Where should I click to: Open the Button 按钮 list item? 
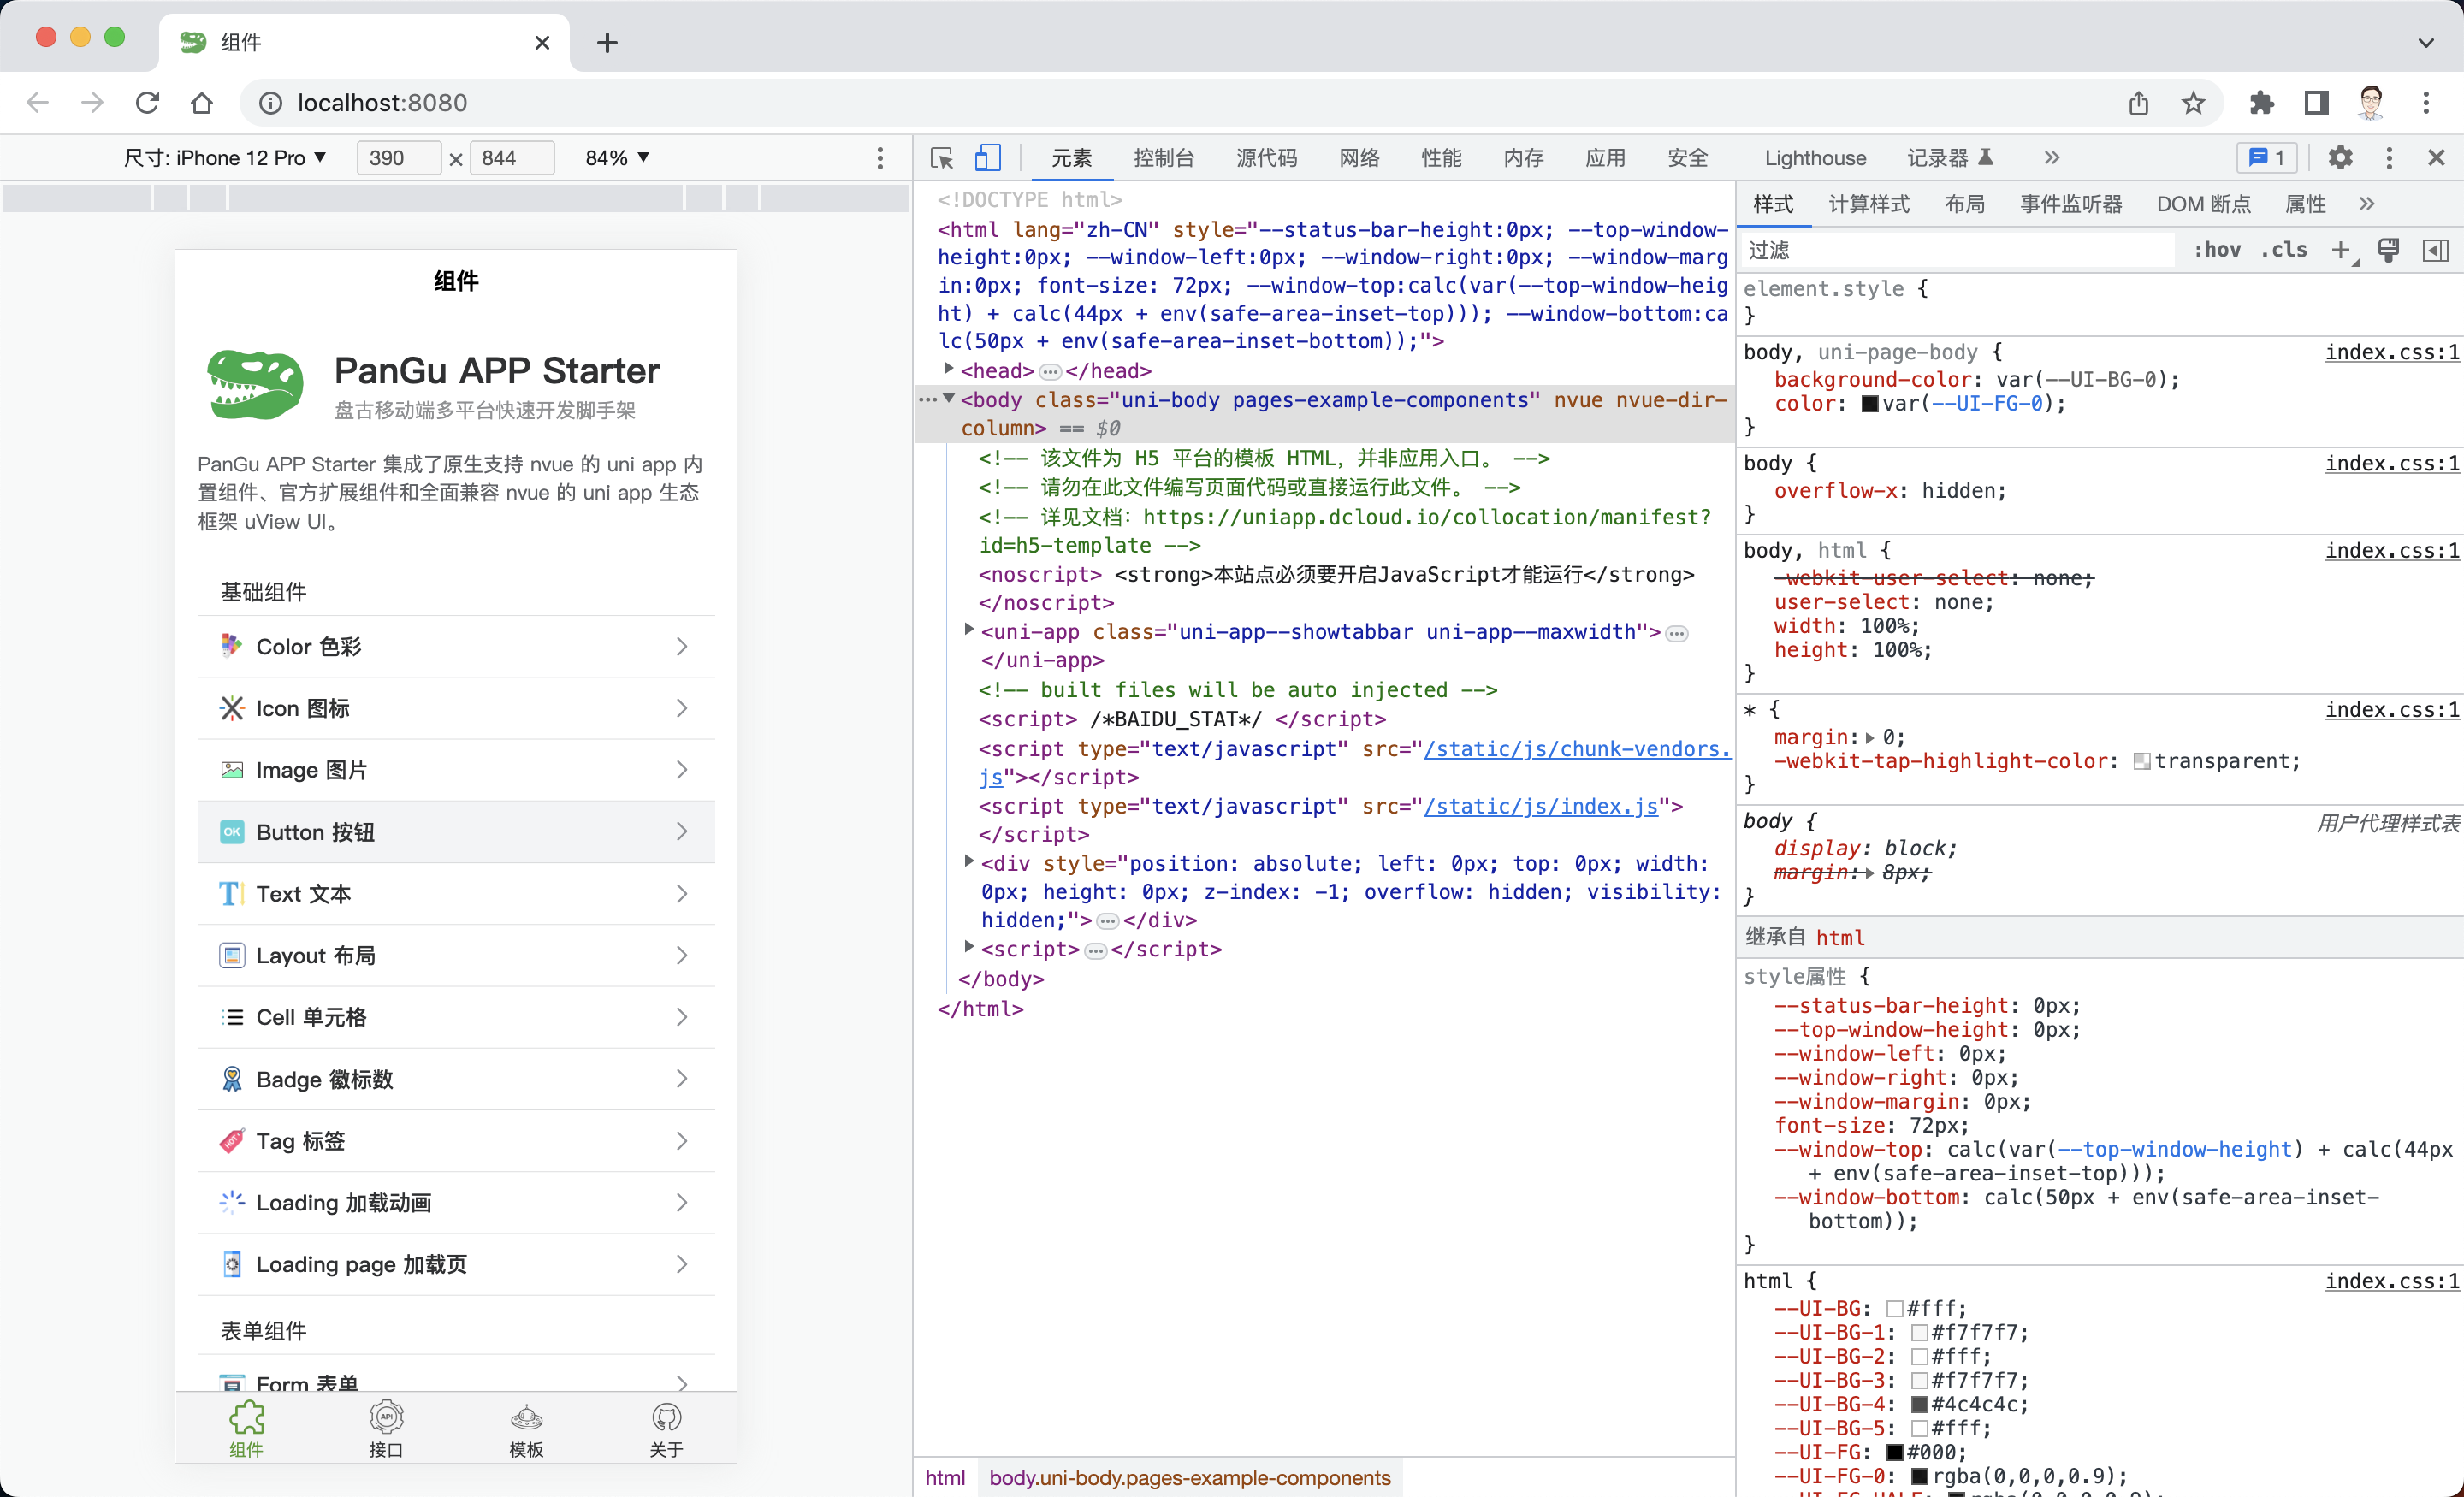pyautogui.click(x=456, y=832)
